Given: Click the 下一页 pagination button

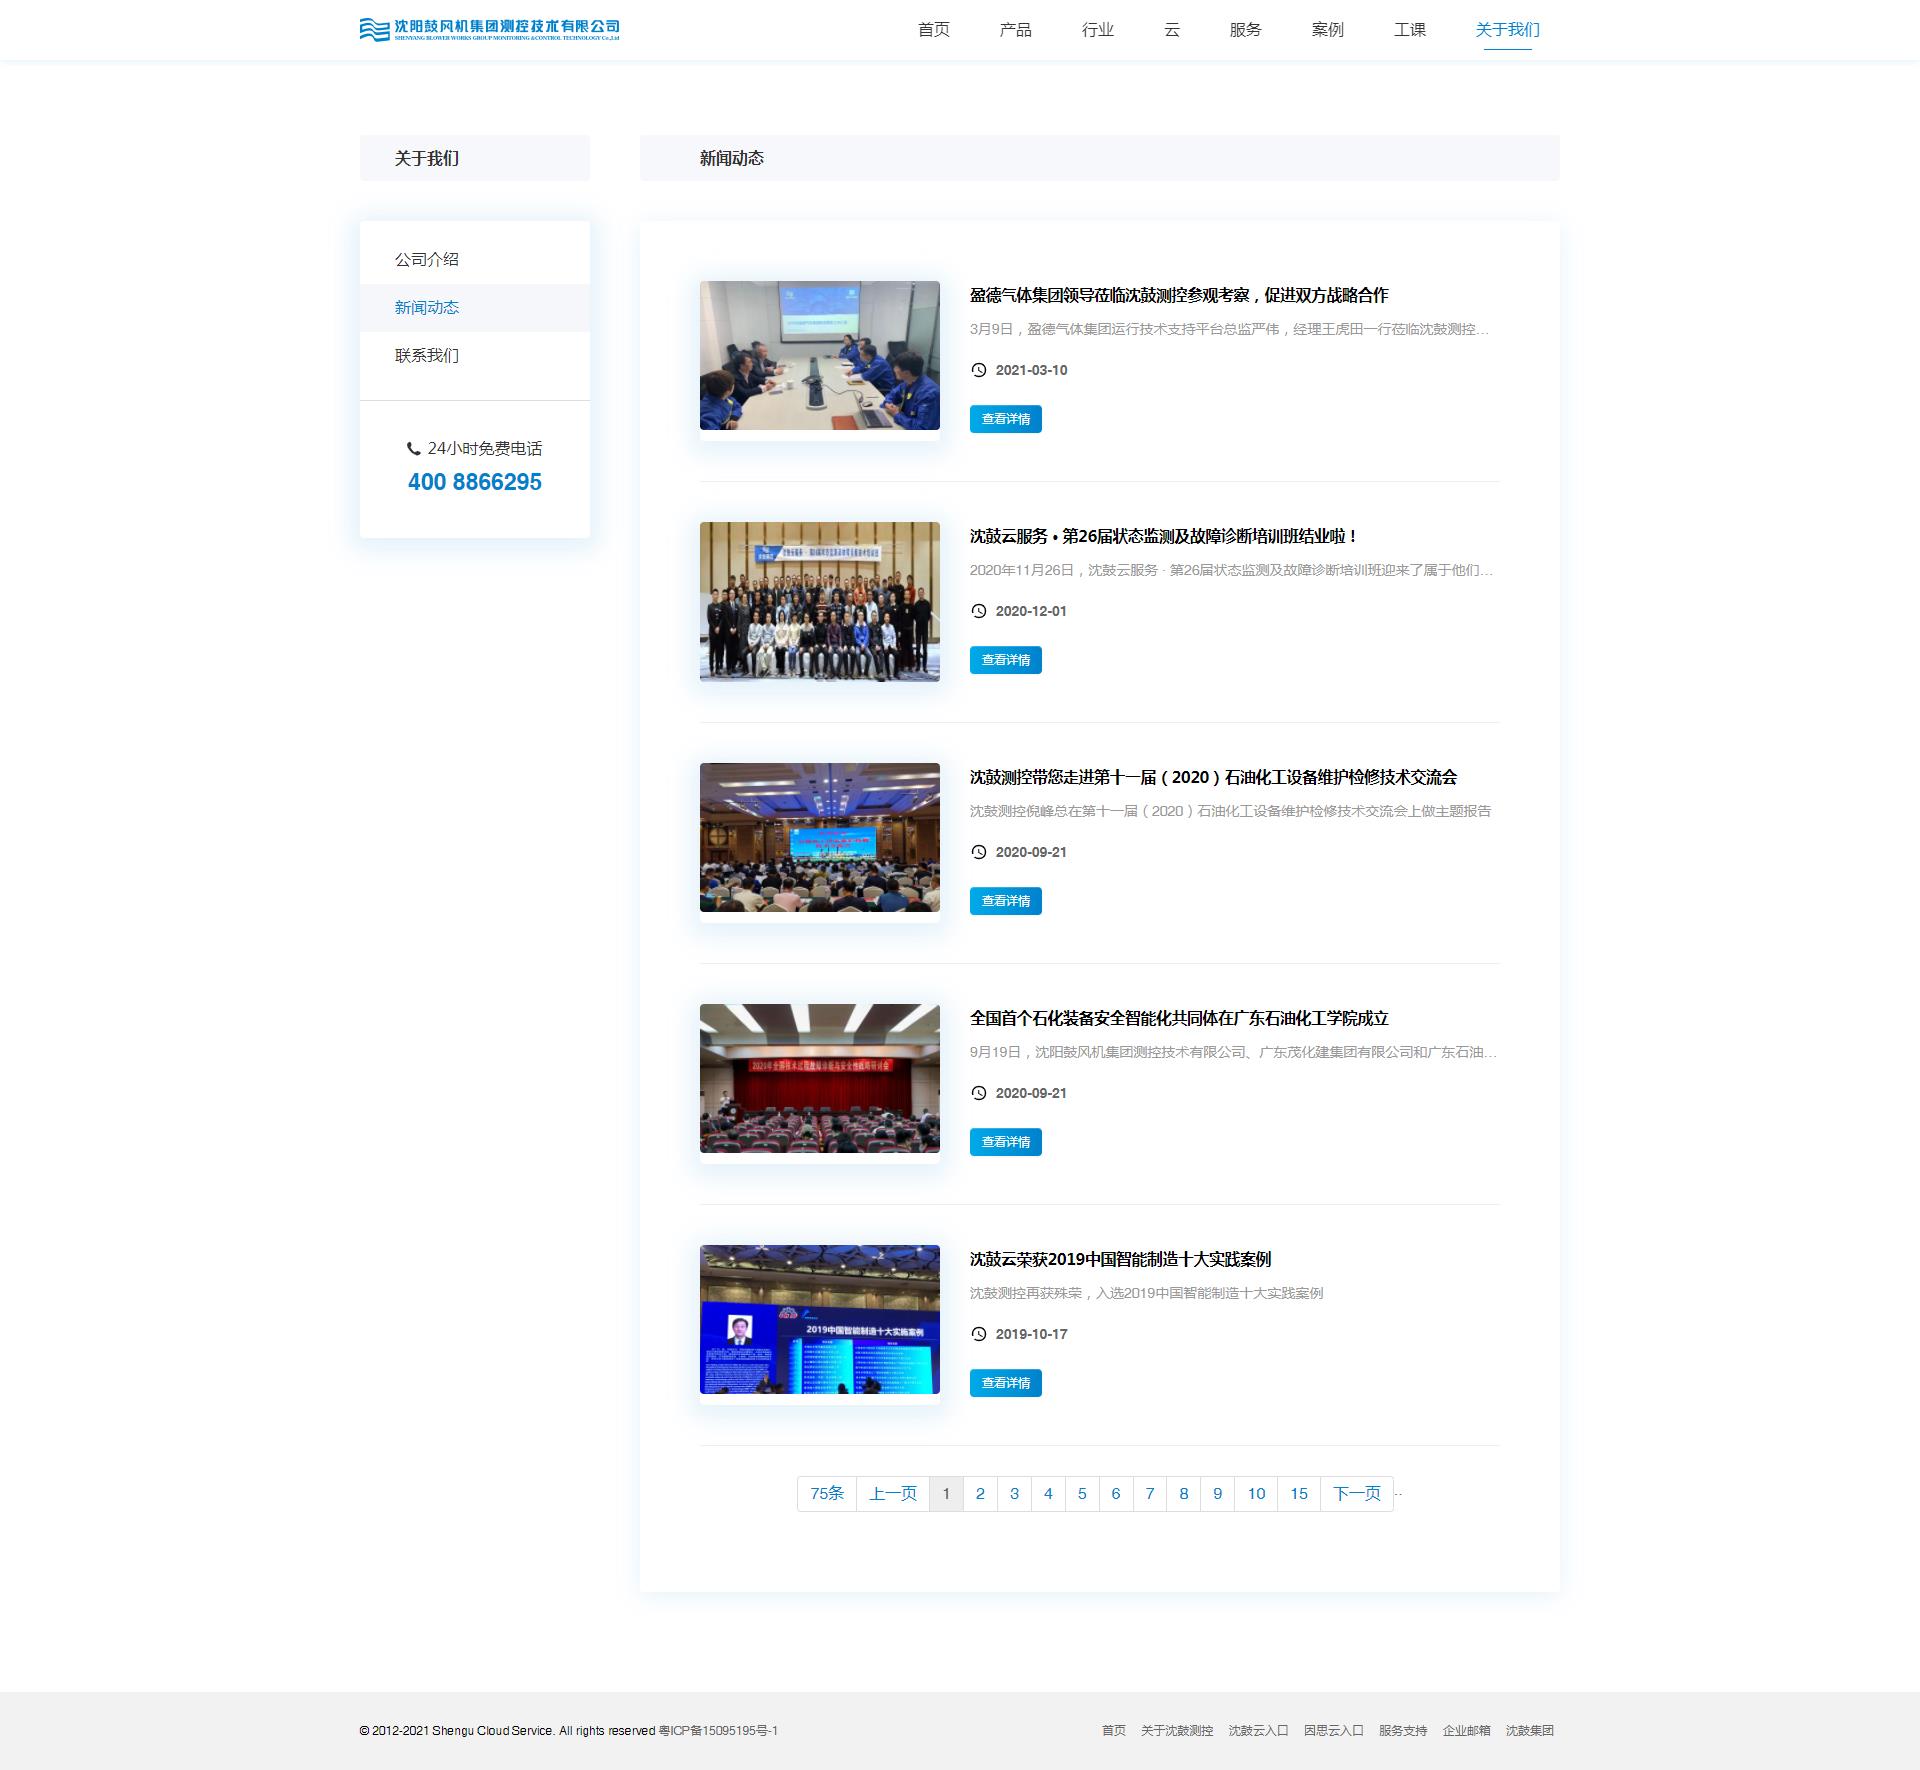Looking at the screenshot, I should point(1357,1494).
